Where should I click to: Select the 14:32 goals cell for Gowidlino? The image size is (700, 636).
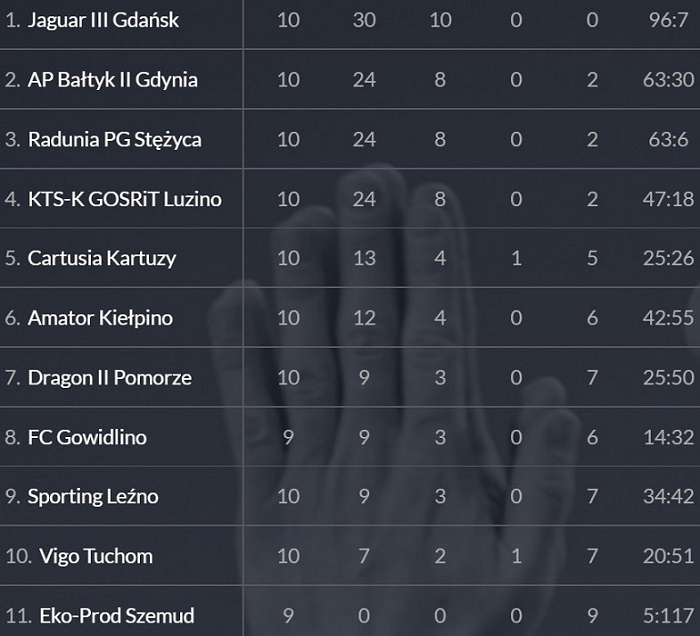[x=668, y=437]
